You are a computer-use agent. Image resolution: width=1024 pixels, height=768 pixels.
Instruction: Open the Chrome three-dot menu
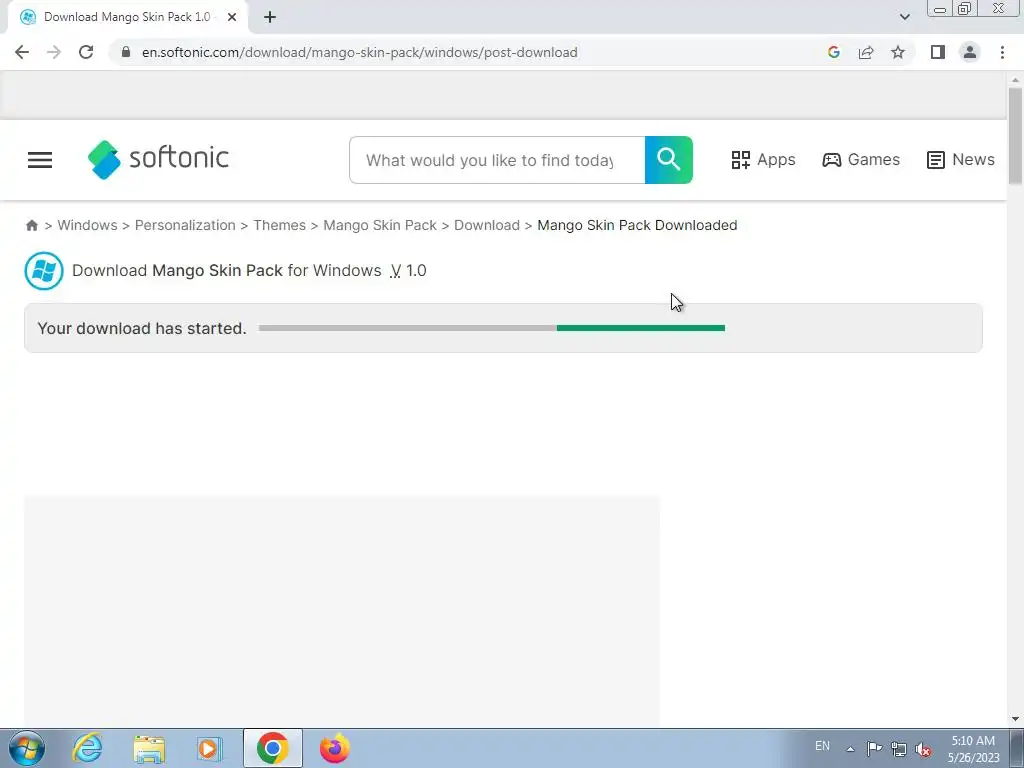coord(1002,52)
